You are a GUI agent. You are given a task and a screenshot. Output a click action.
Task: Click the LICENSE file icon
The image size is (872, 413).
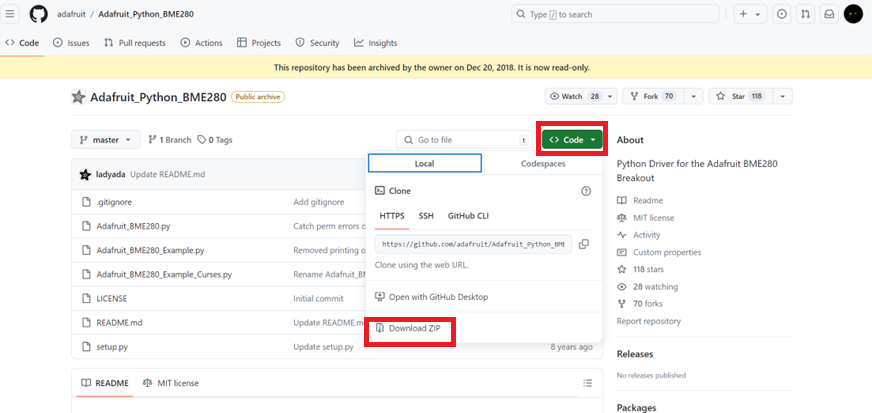86,298
